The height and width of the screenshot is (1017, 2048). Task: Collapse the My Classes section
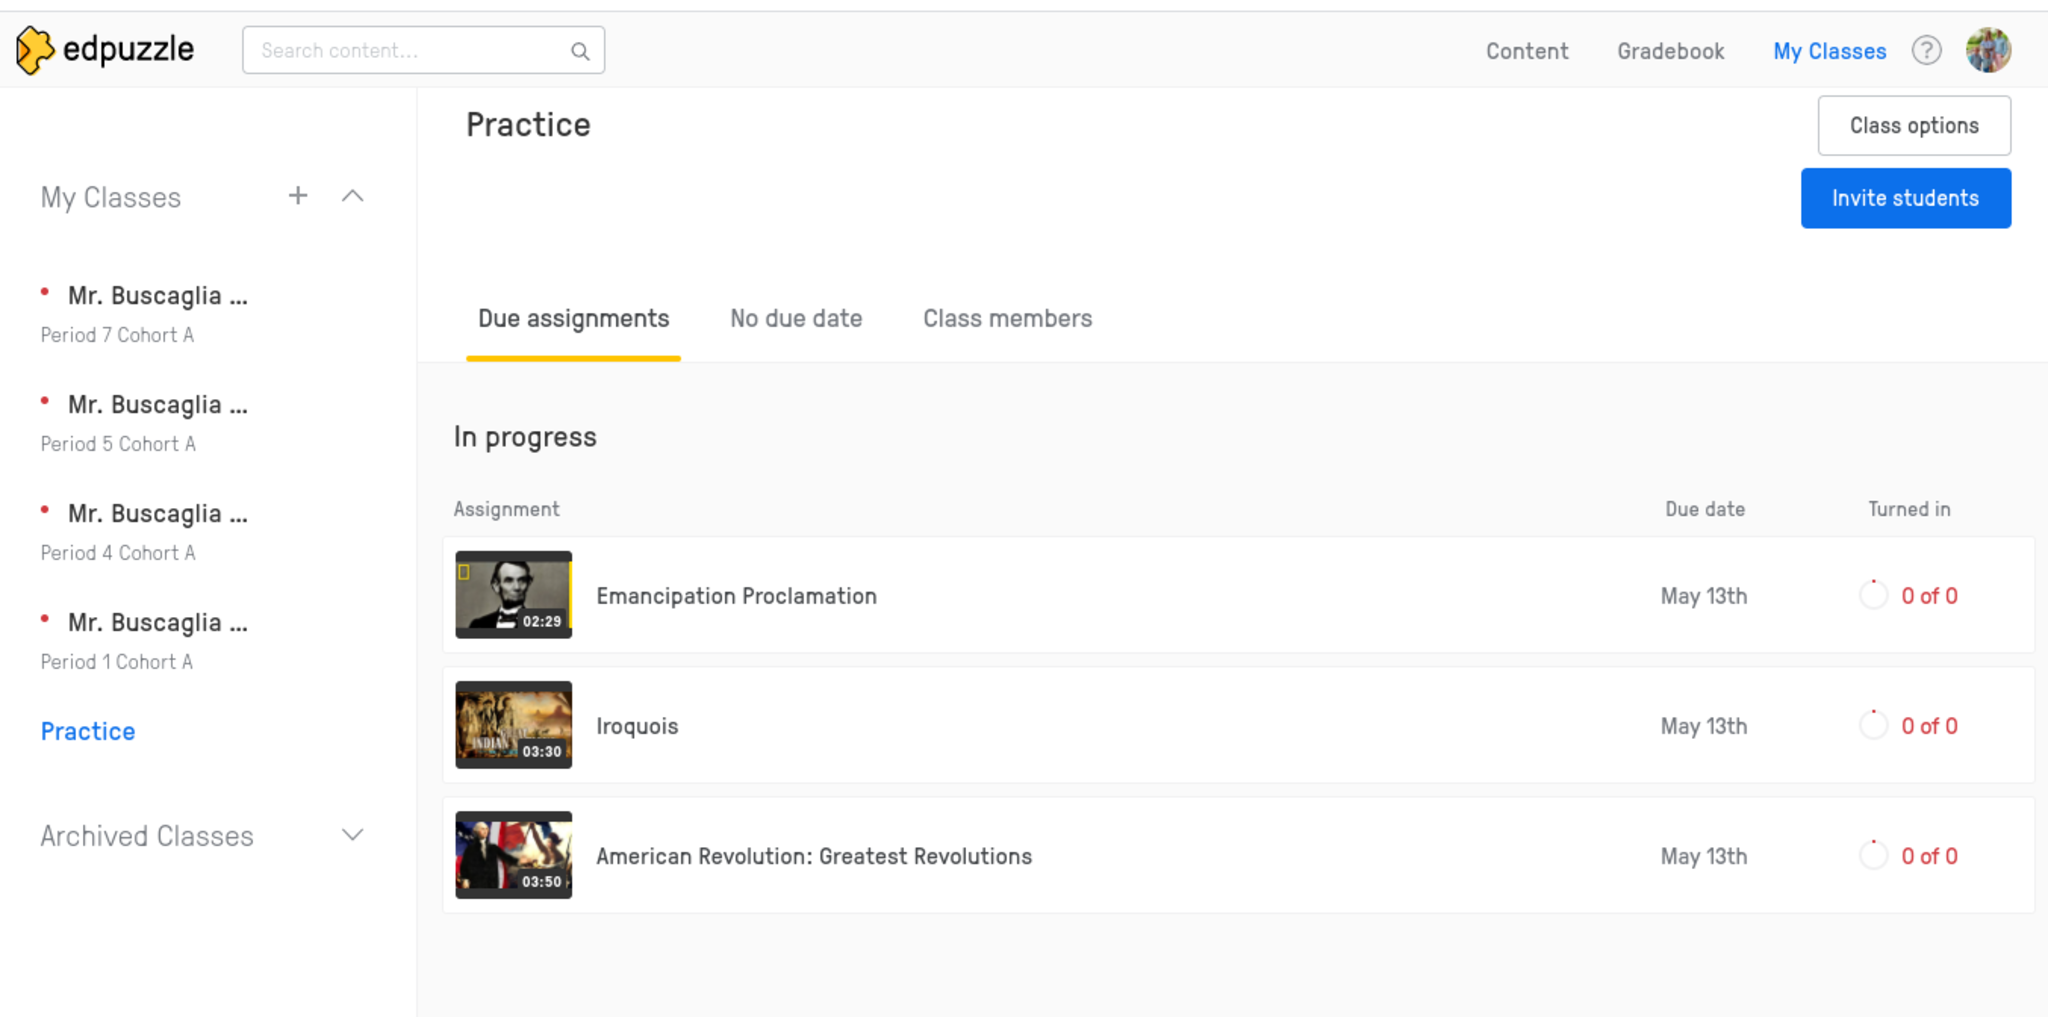352,196
